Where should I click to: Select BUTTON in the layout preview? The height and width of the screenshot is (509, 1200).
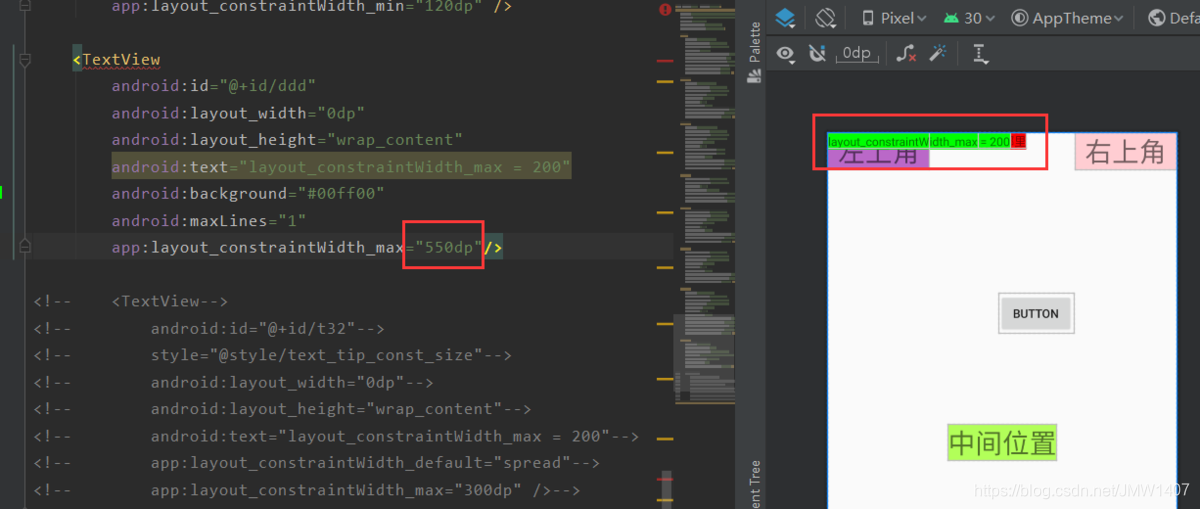1036,313
